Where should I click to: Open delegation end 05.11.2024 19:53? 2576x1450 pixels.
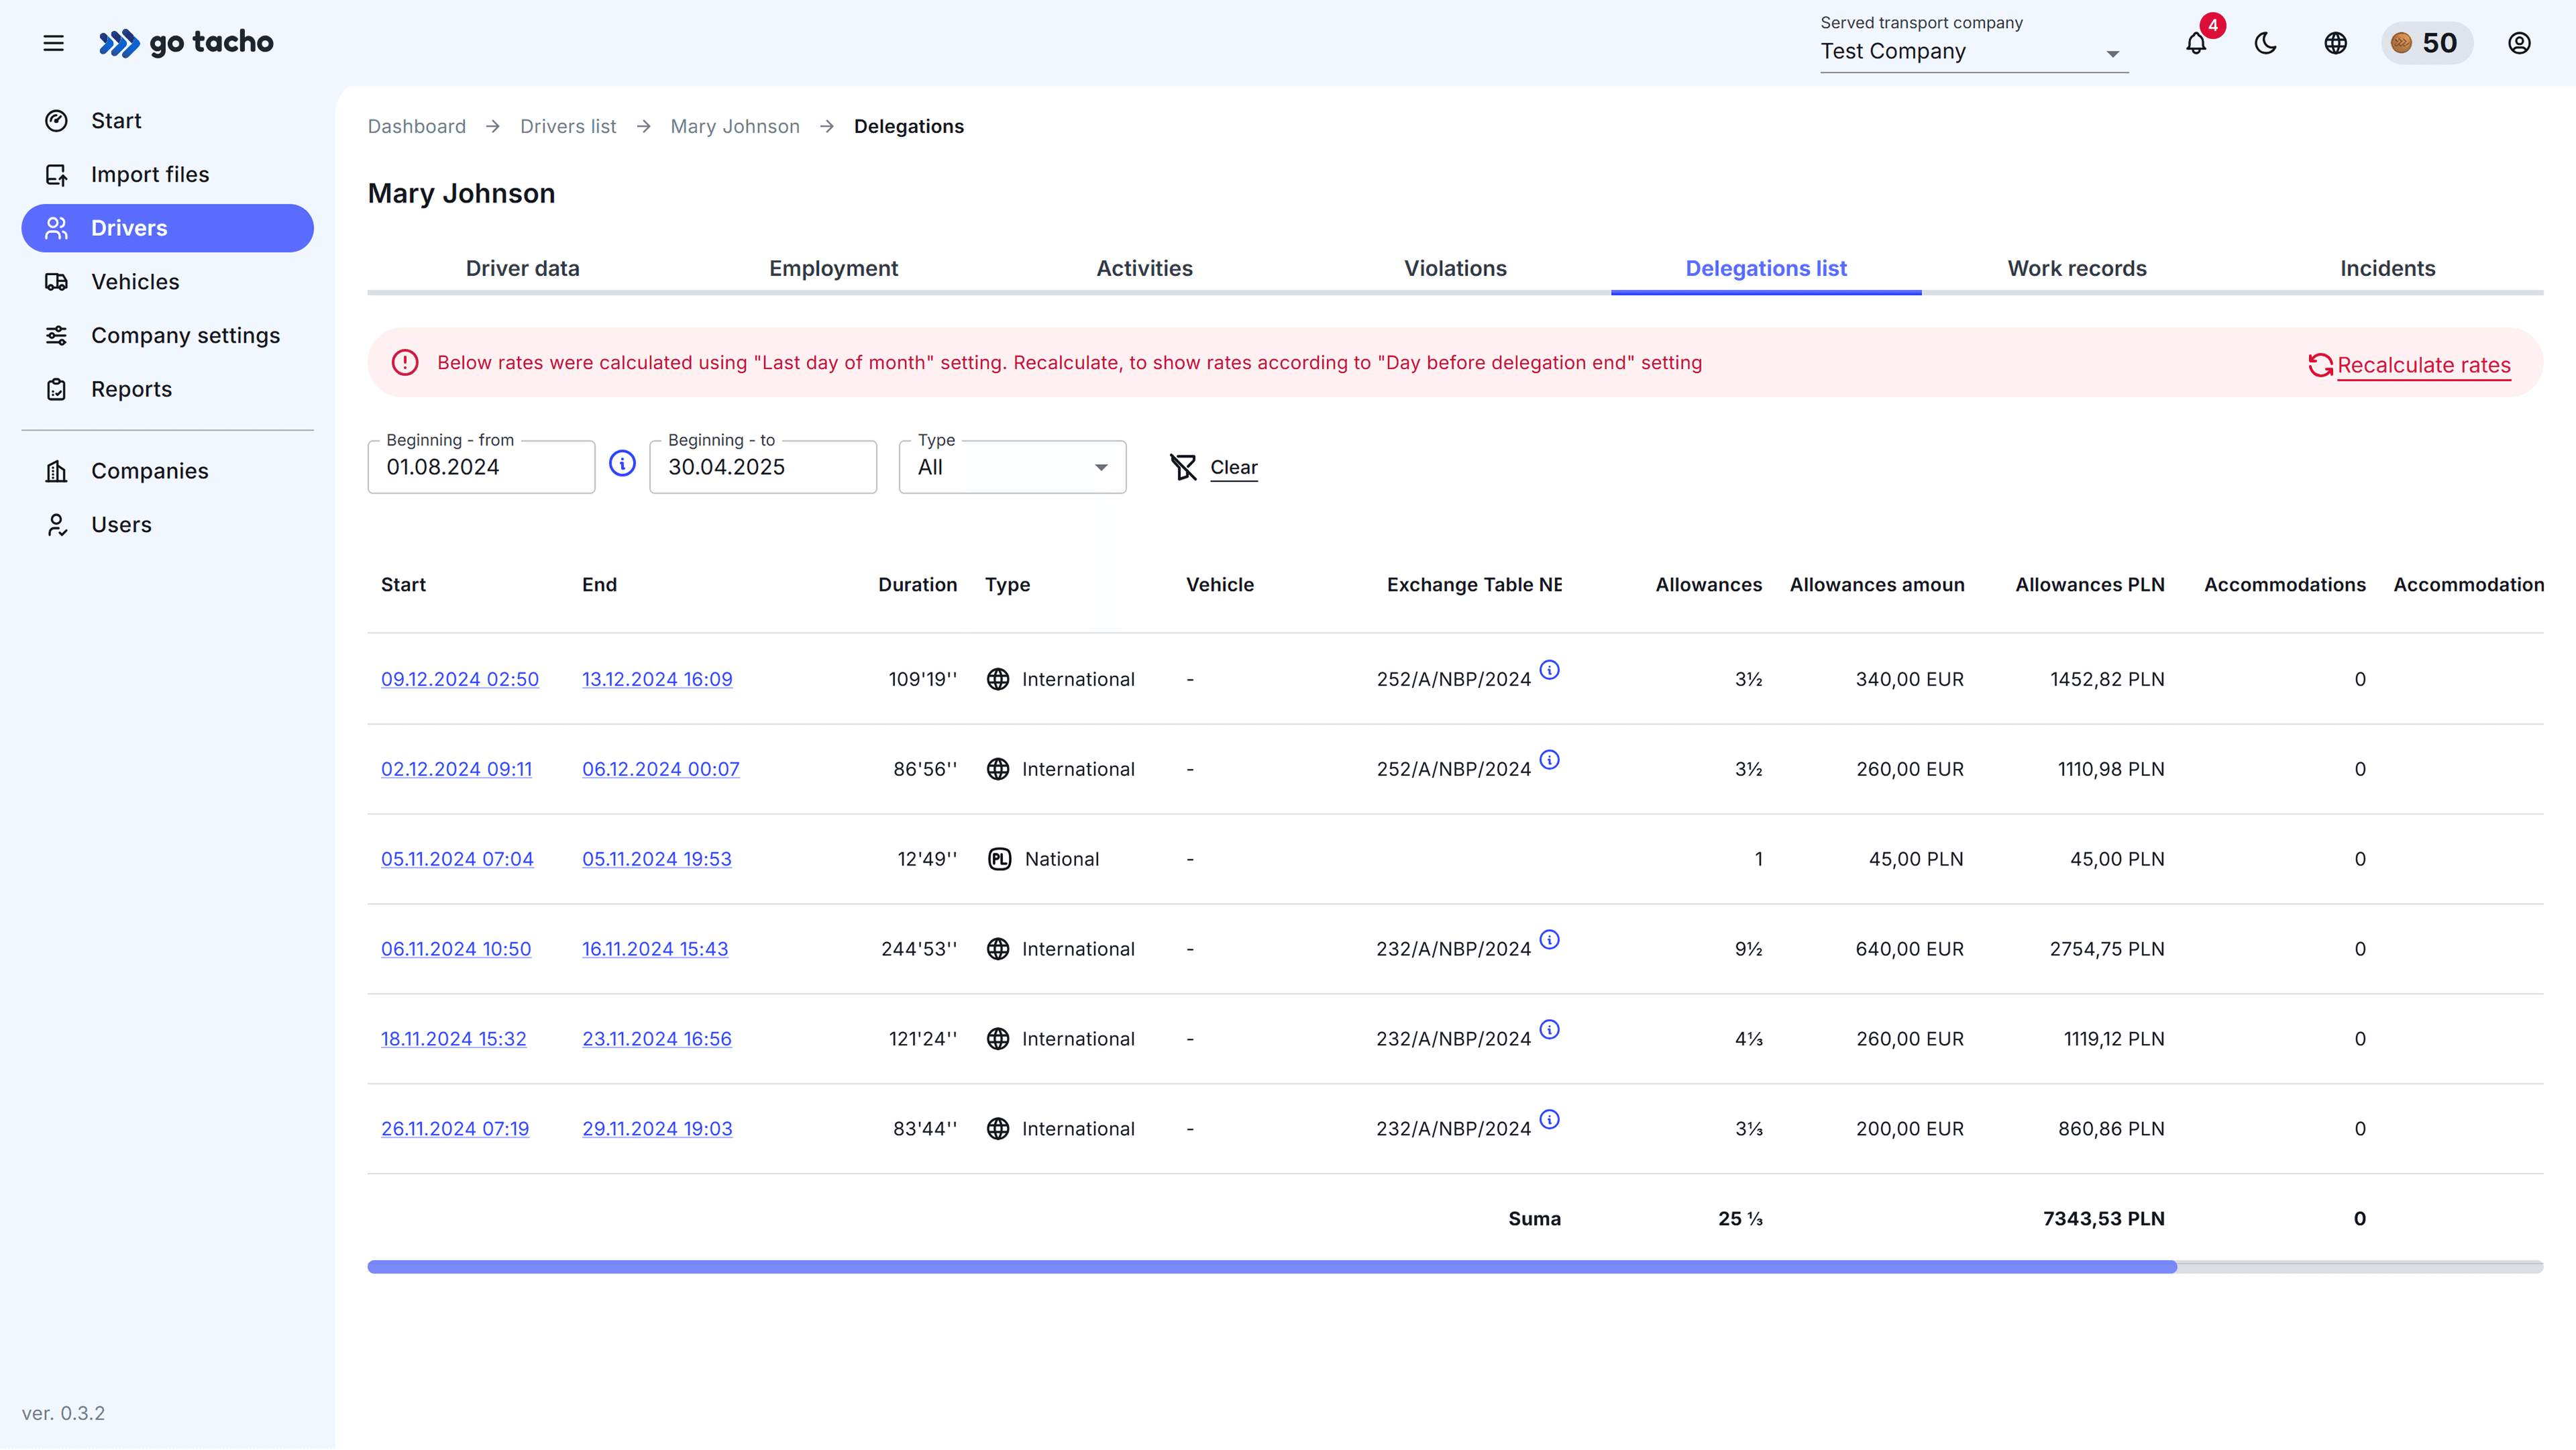click(x=657, y=860)
